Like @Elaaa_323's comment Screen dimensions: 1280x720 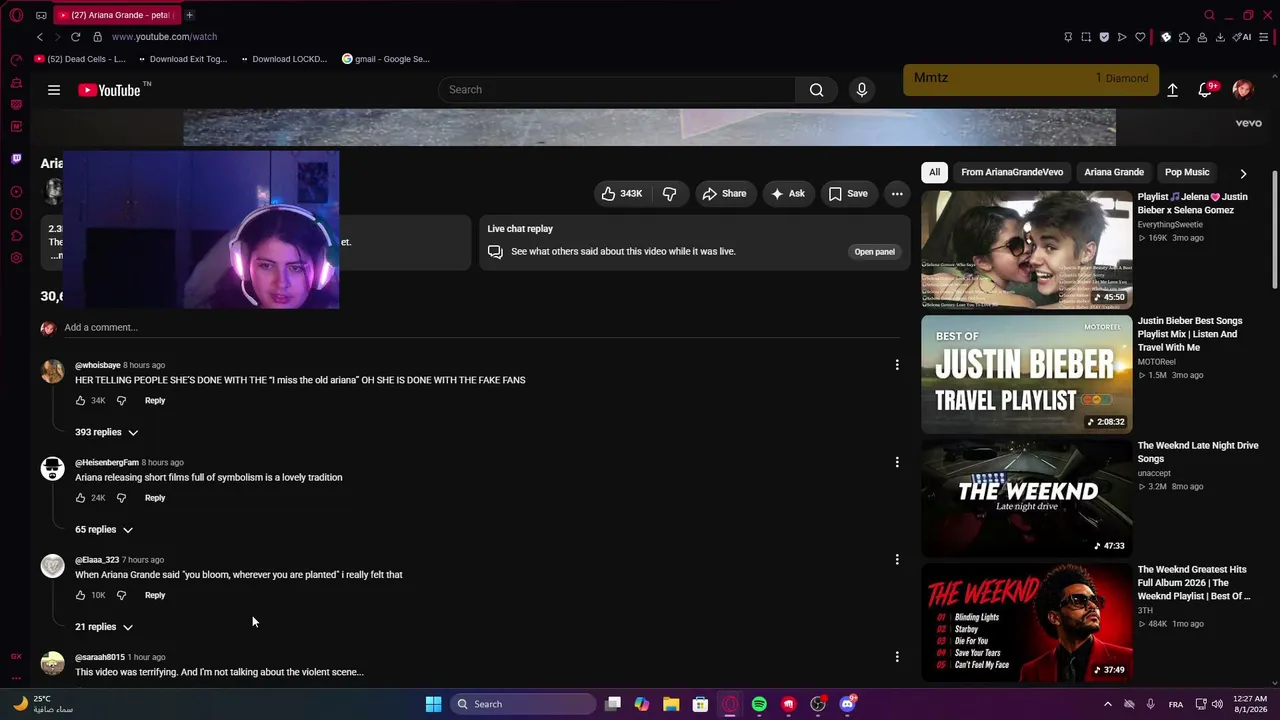(81, 595)
